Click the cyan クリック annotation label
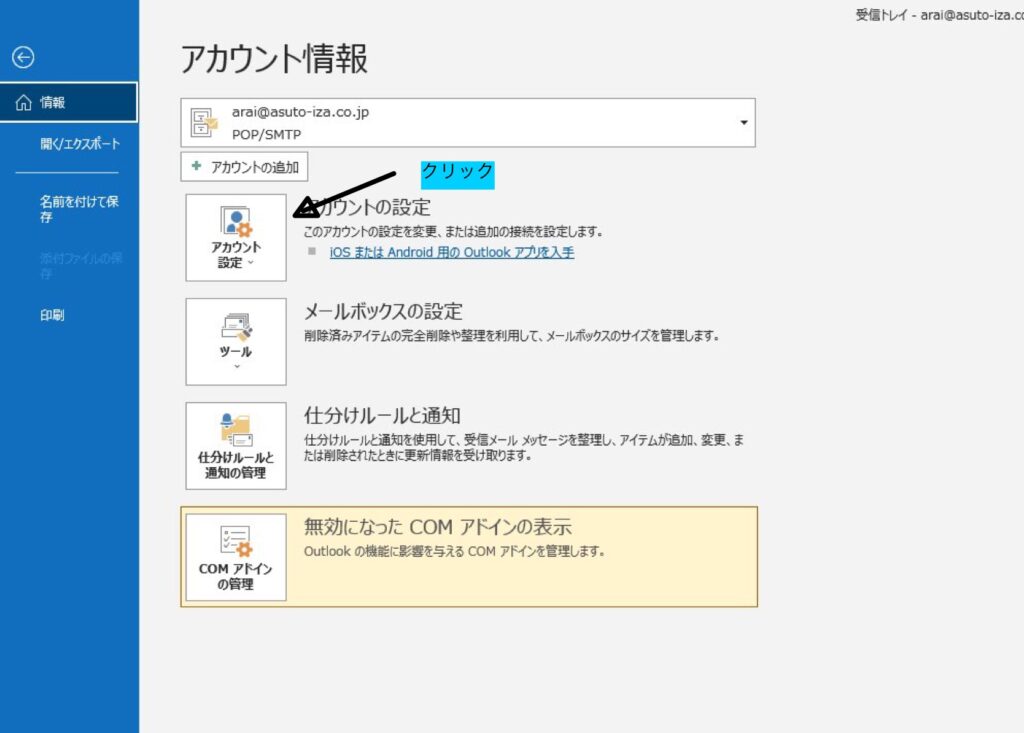Viewport: 1024px width, 733px height. click(457, 172)
